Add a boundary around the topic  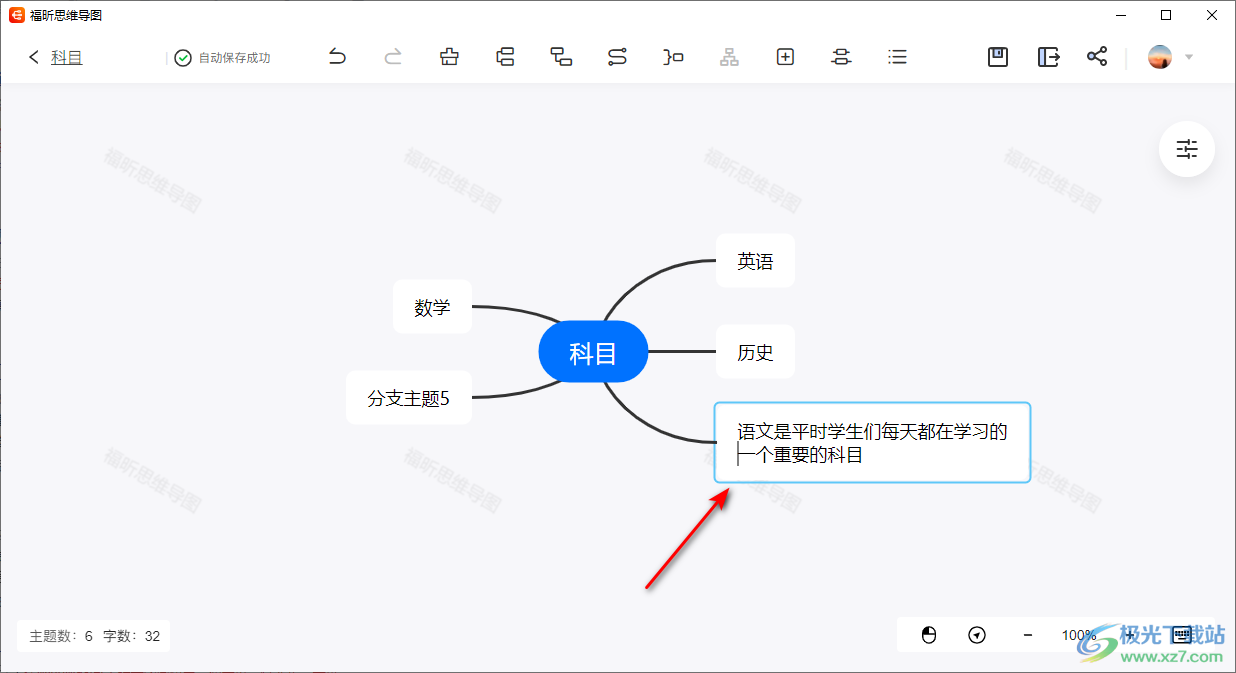[x=842, y=57]
